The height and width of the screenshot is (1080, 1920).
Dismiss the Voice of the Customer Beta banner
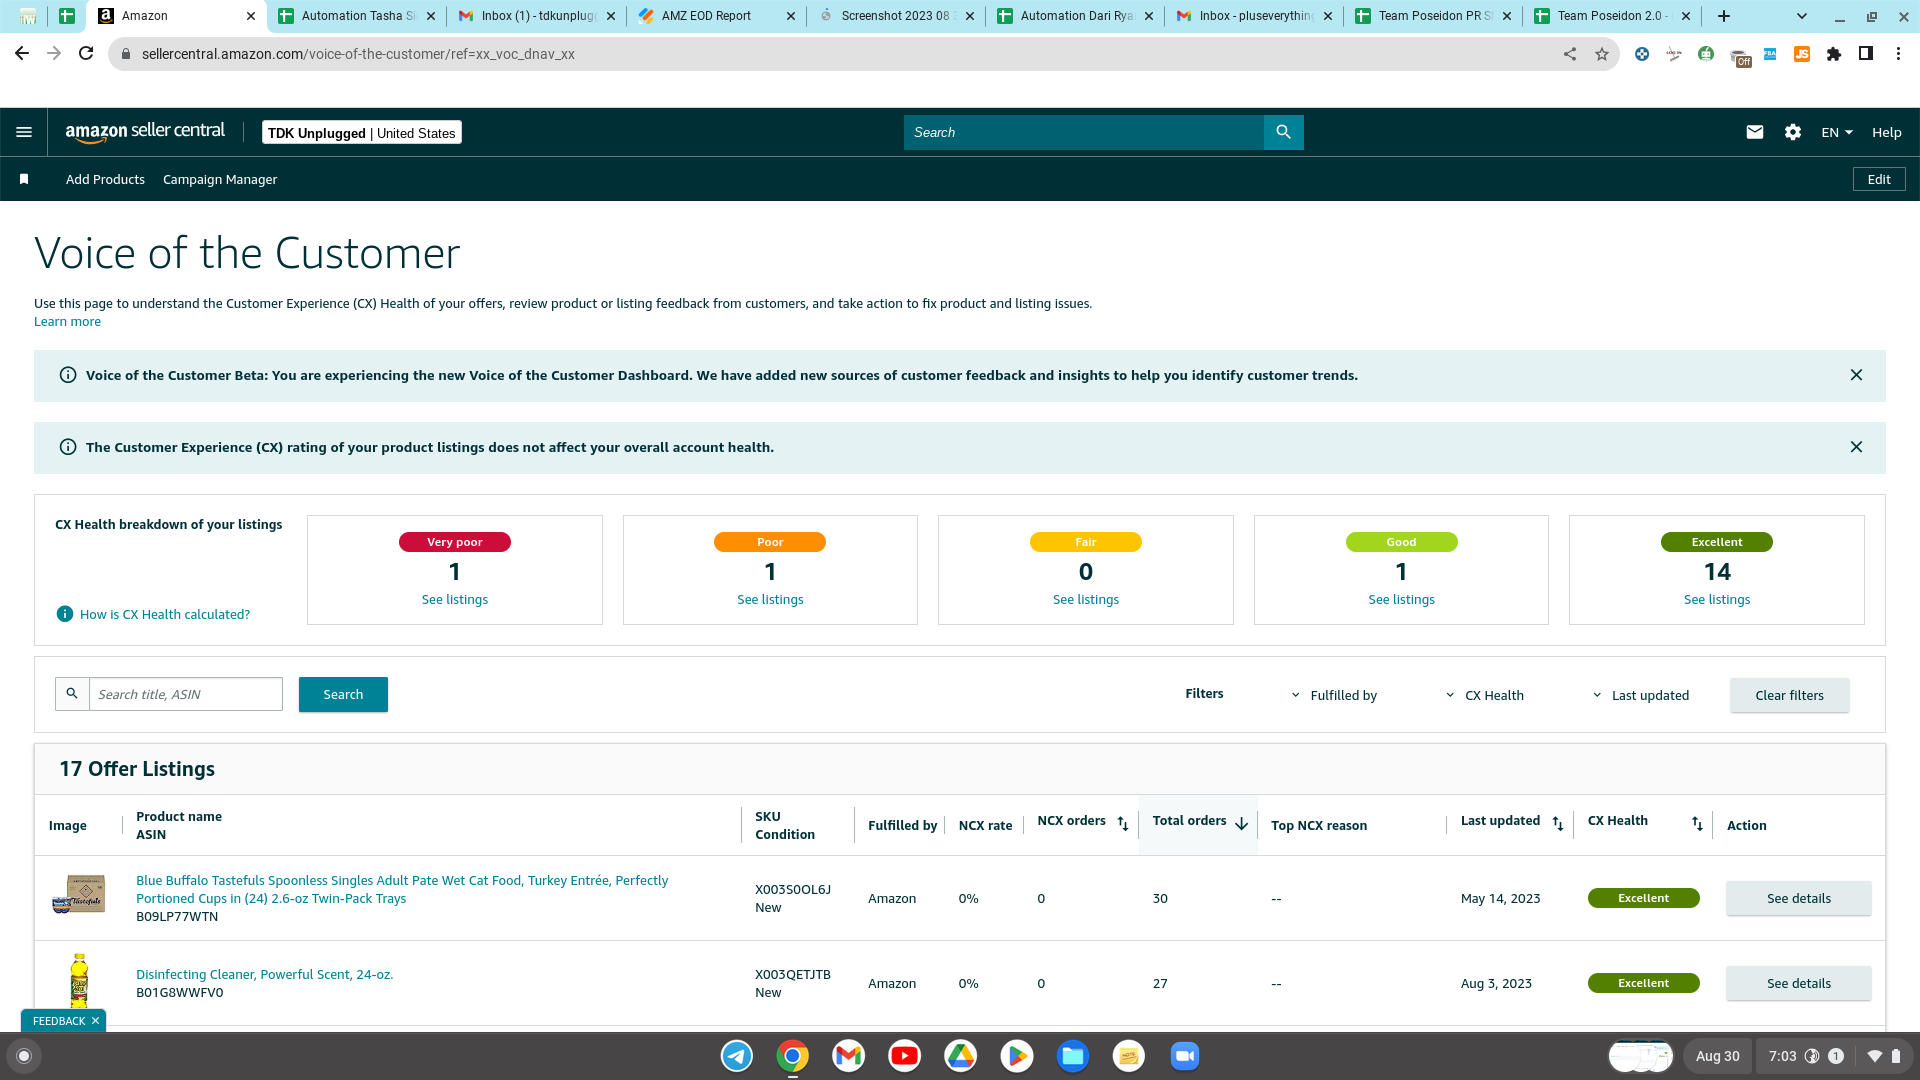(x=1856, y=375)
